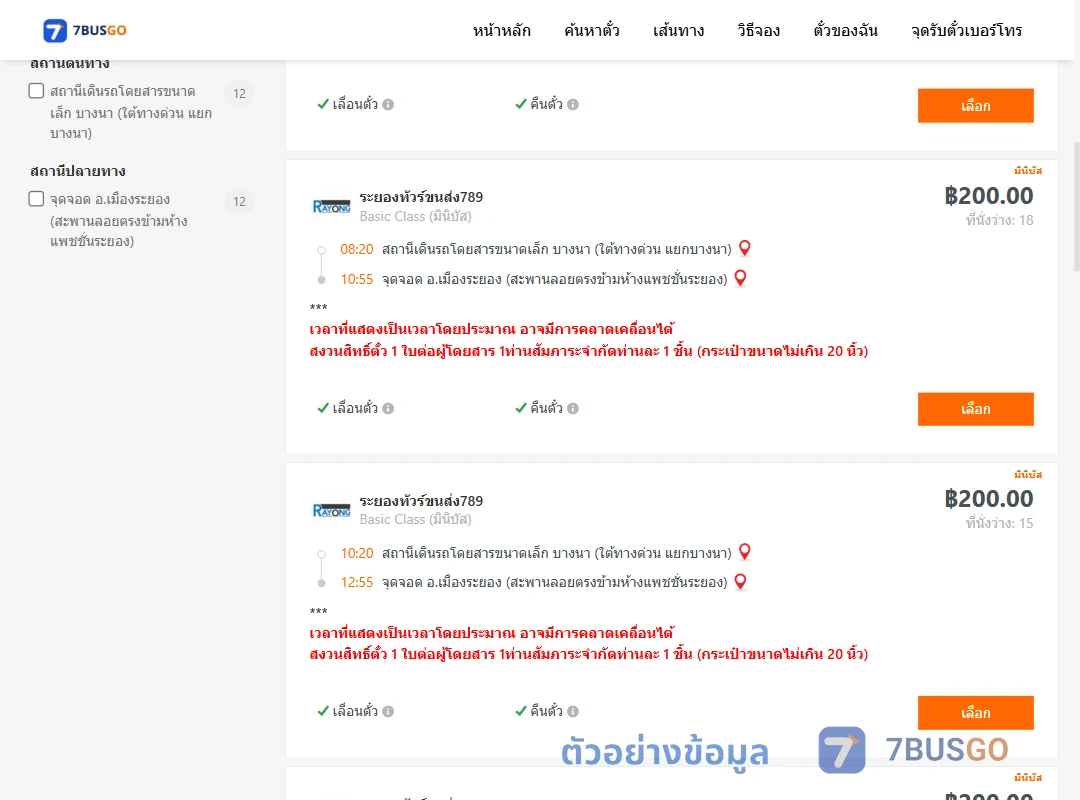This screenshot has height=800, width=1080.
Task: Click price ฿200.00 of 10:20 trip
Action: 988,499
